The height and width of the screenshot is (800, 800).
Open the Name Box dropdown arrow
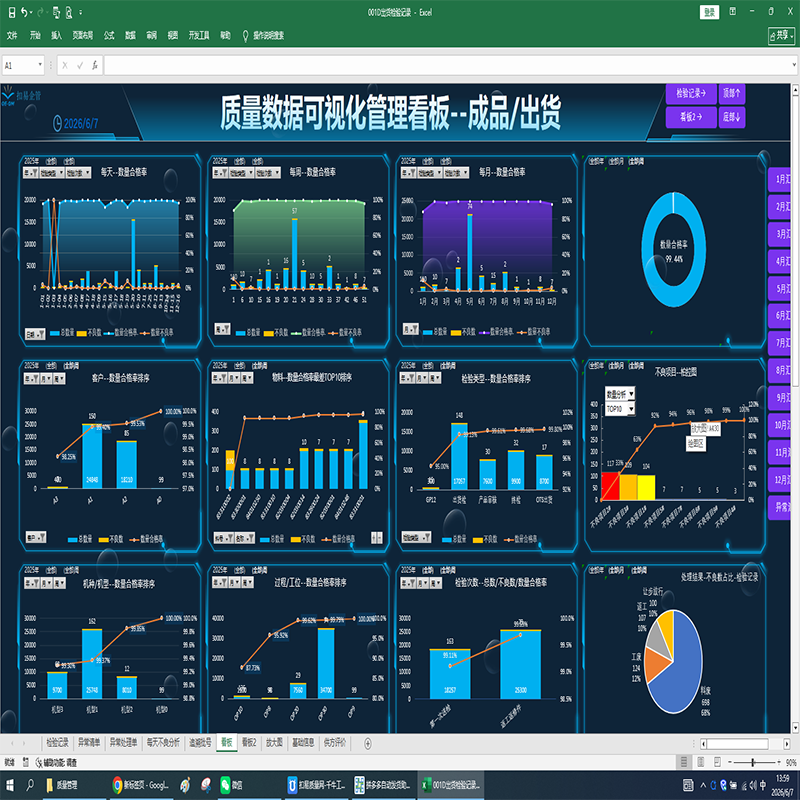40,65
